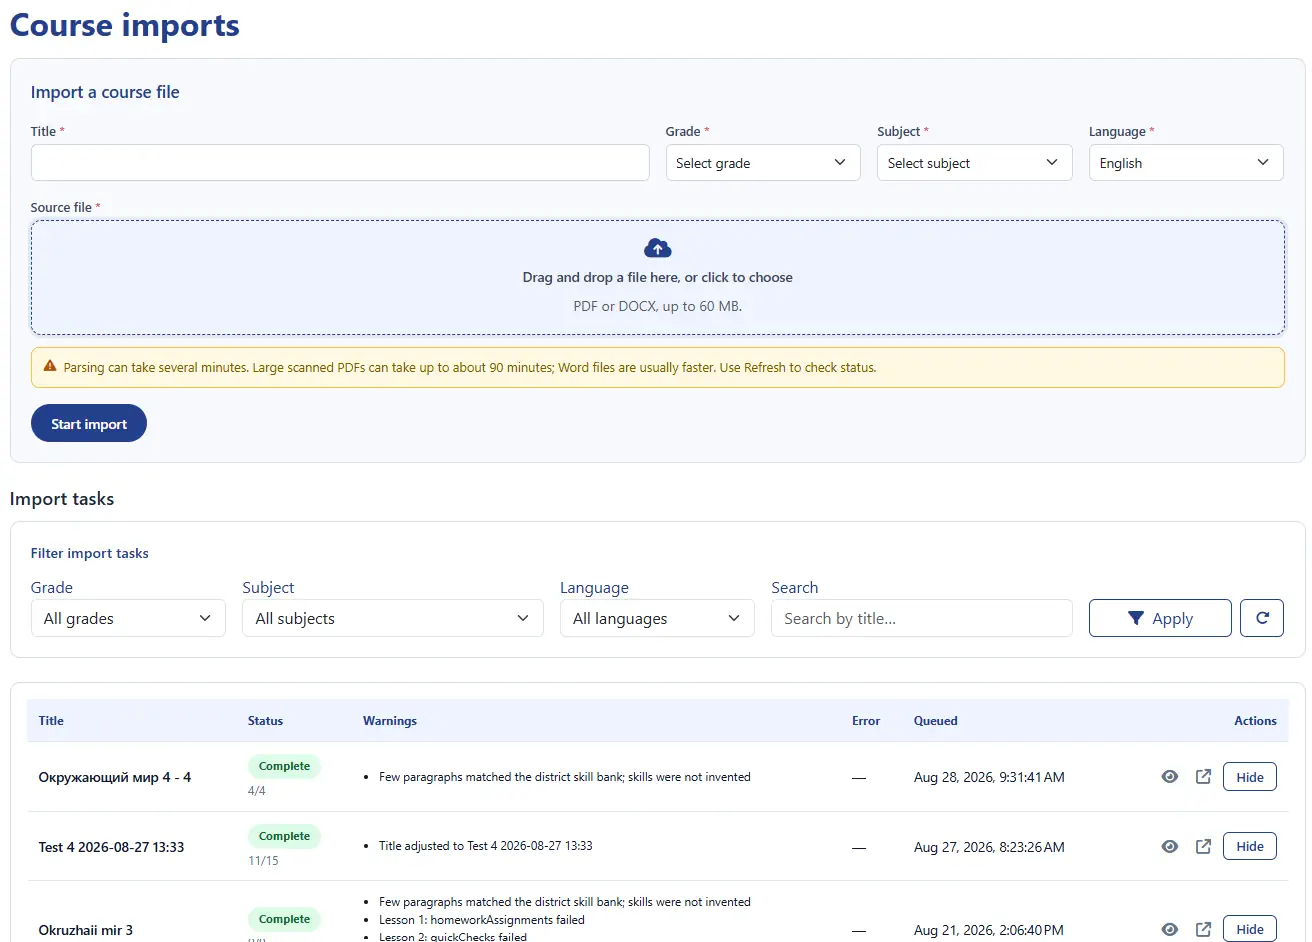Click the 'Filter import tasks' heading
This screenshot has height=942, width=1312.
[90, 553]
